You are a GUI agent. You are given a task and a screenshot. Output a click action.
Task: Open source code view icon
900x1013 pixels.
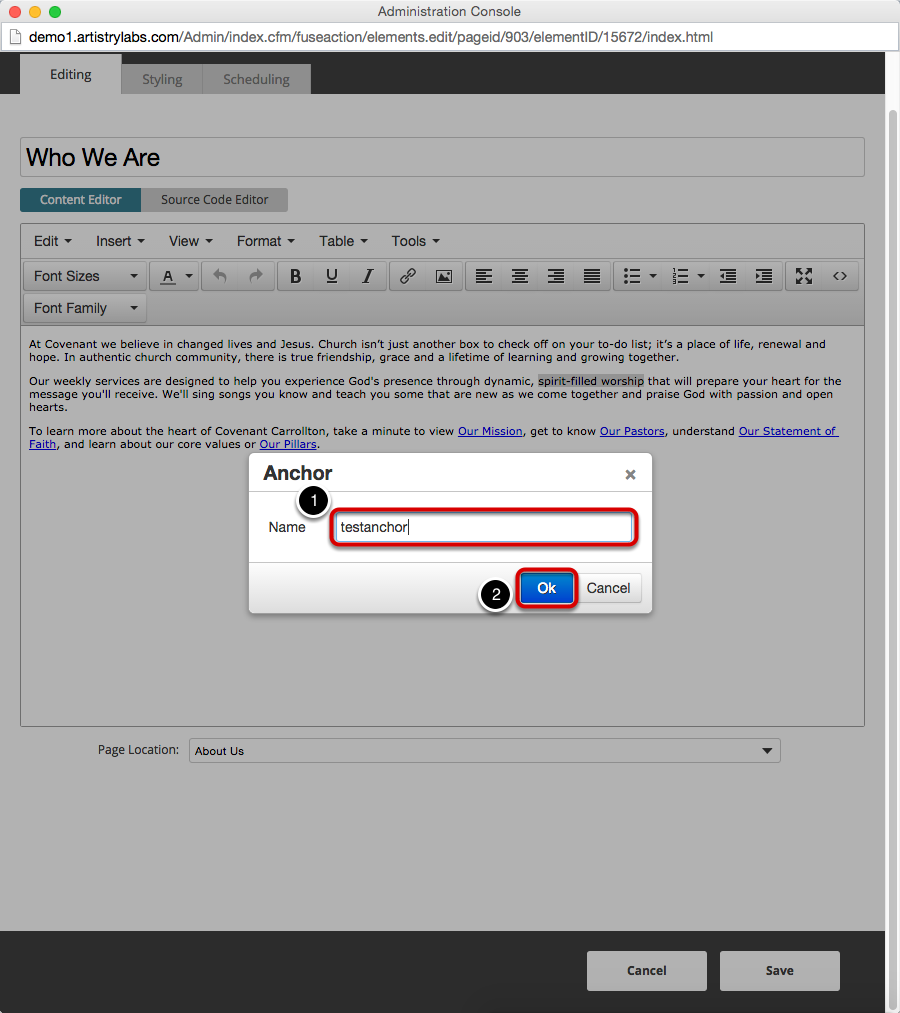pos(840,276)
